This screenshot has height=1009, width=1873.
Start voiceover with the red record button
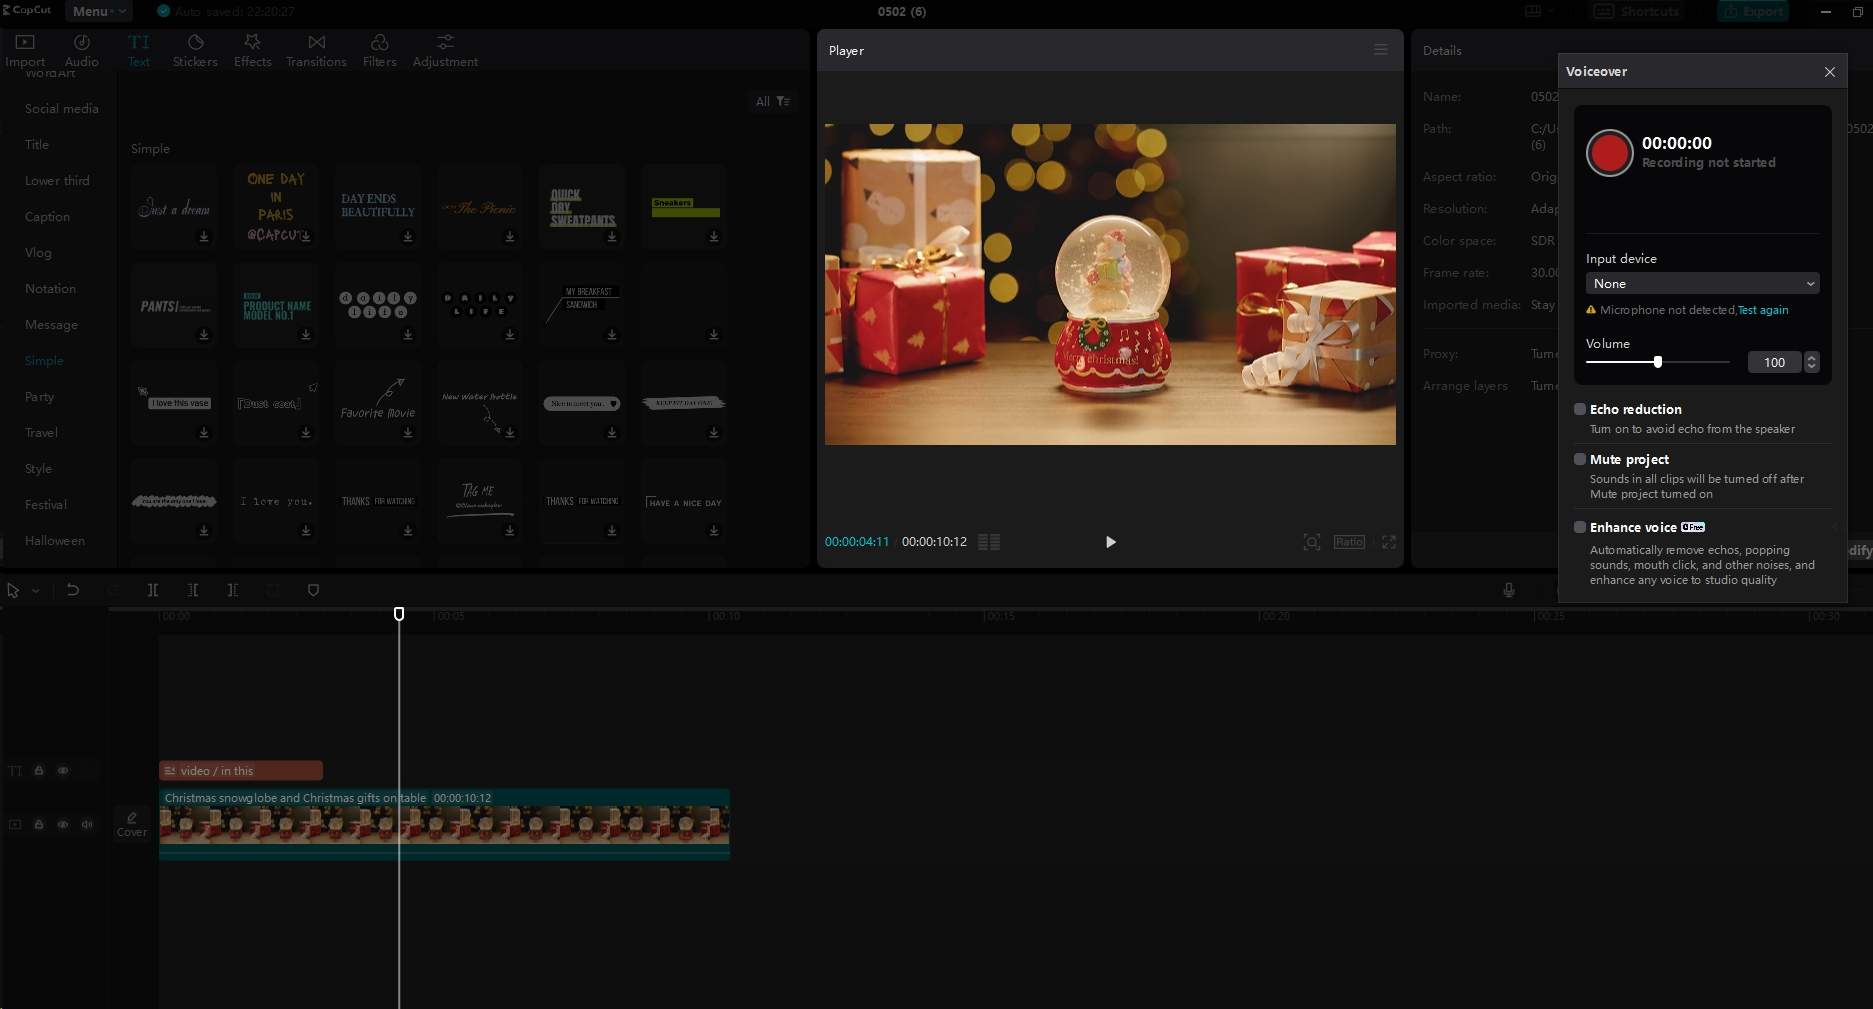(x=1609, y=153)
